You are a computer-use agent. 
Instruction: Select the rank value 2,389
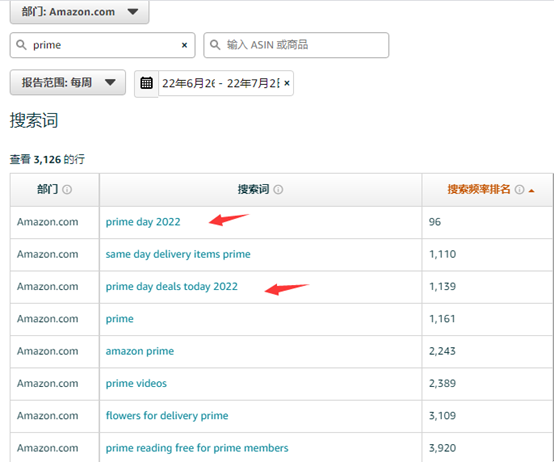coord(442,384)
